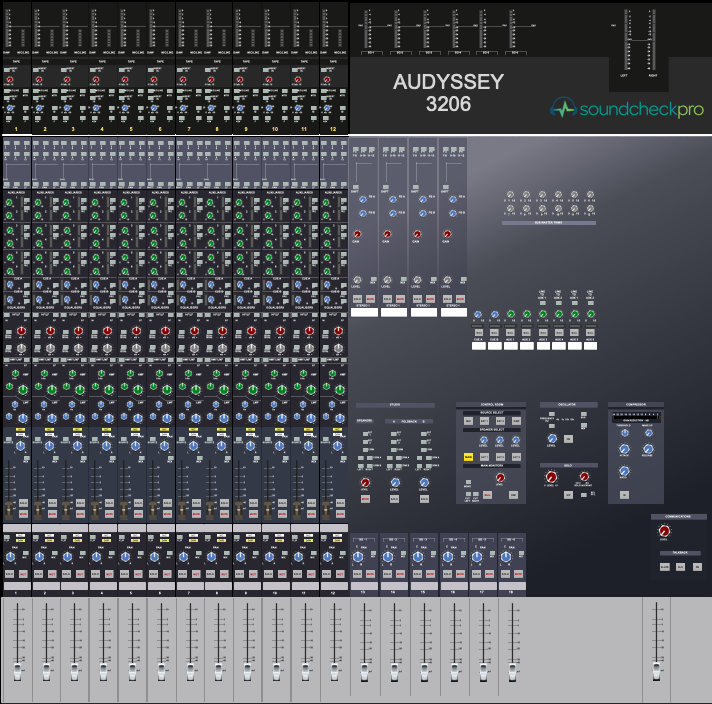Turn on the Oscillator ON button
The height and width of the screenshot is (704, 712).
[568, 438]
